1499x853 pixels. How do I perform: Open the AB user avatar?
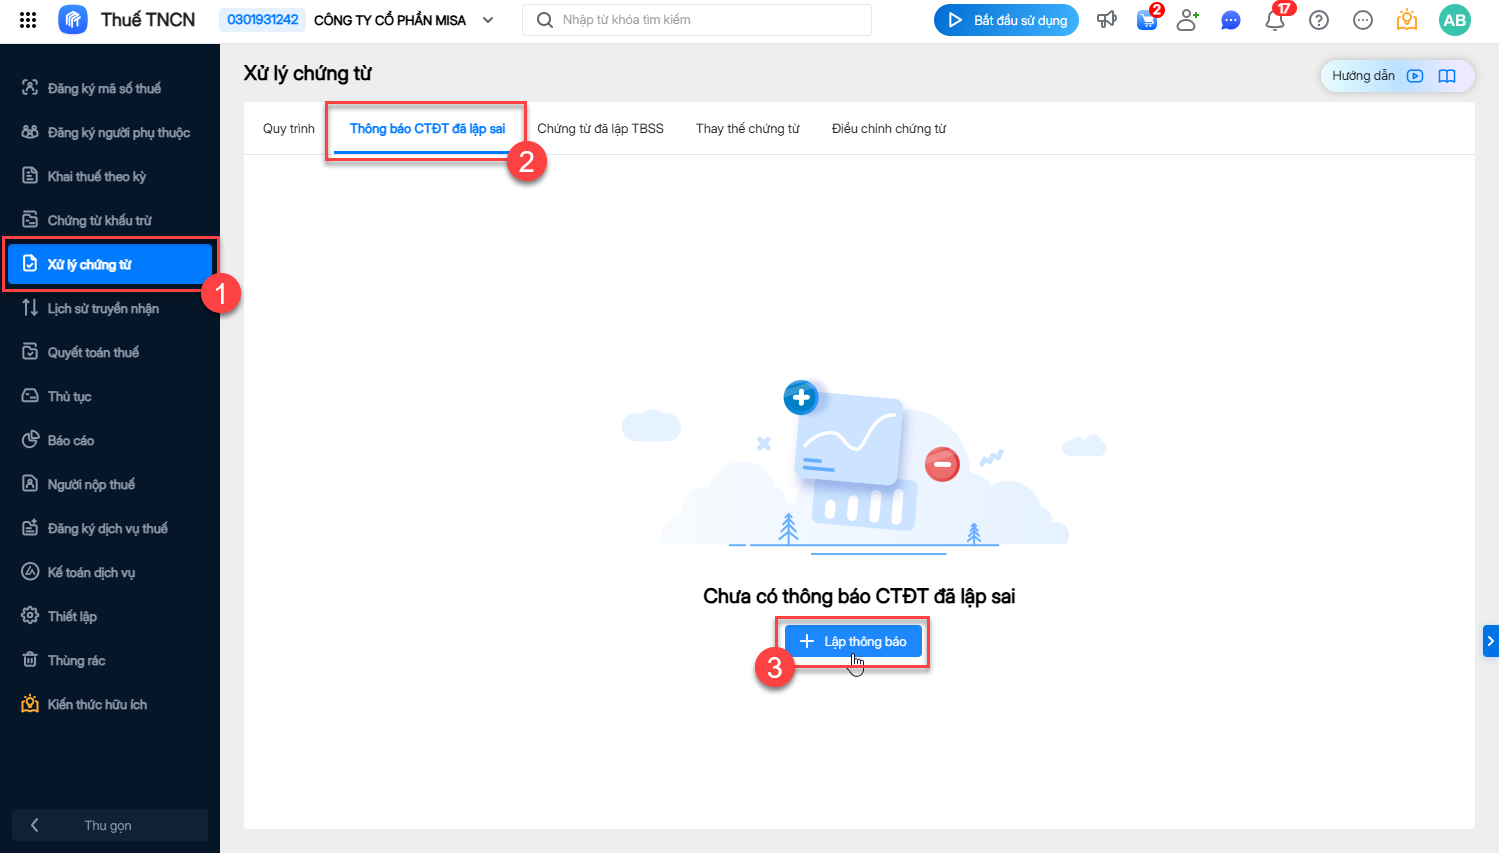coord(1455,20)
